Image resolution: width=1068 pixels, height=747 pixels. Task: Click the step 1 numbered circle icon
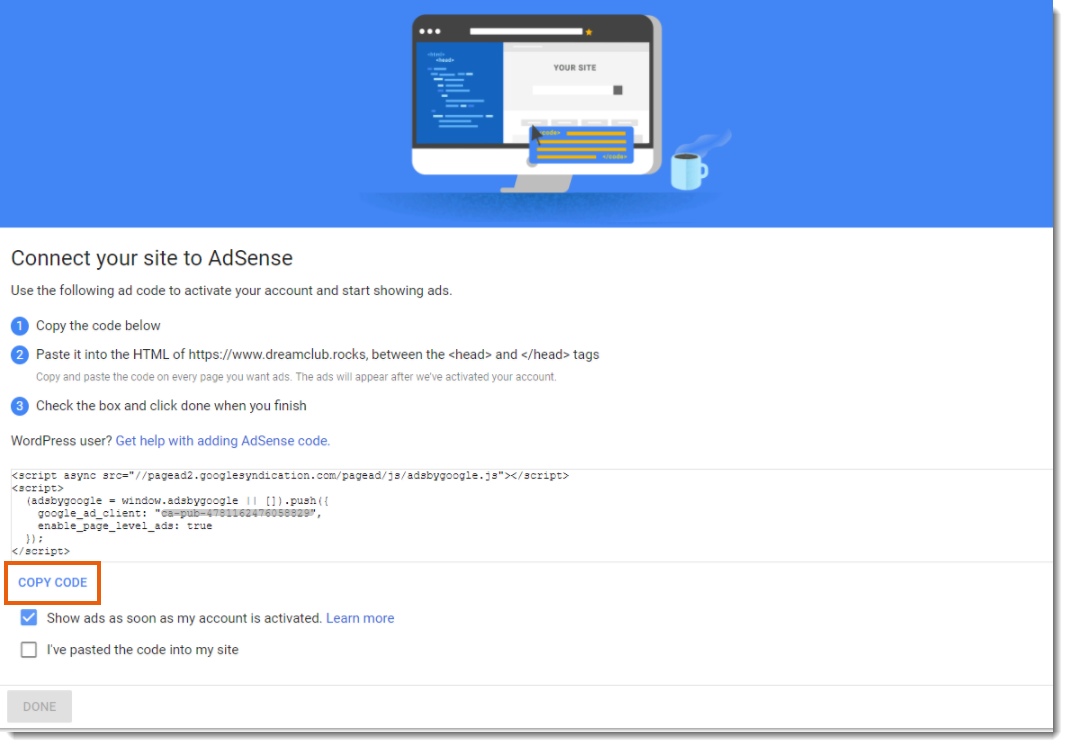pyautogui.click(x=20, y=325)
